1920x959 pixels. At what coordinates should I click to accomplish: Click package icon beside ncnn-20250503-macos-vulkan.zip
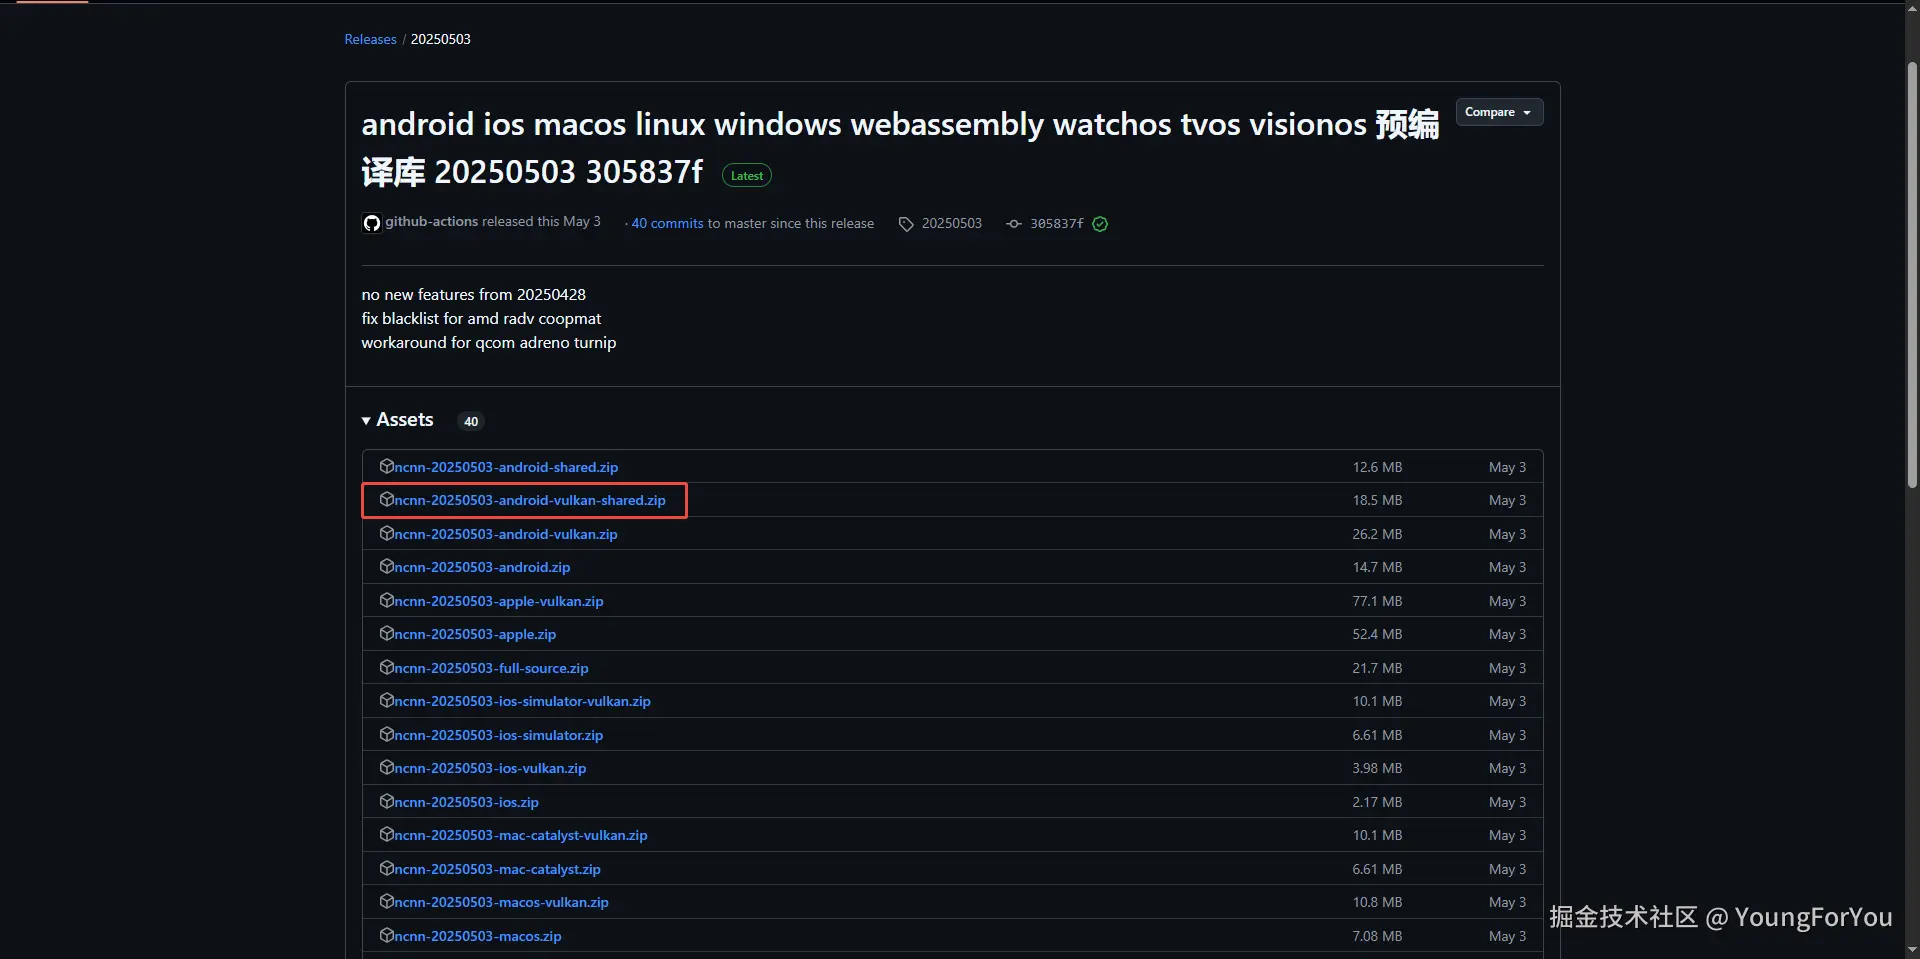386,901
